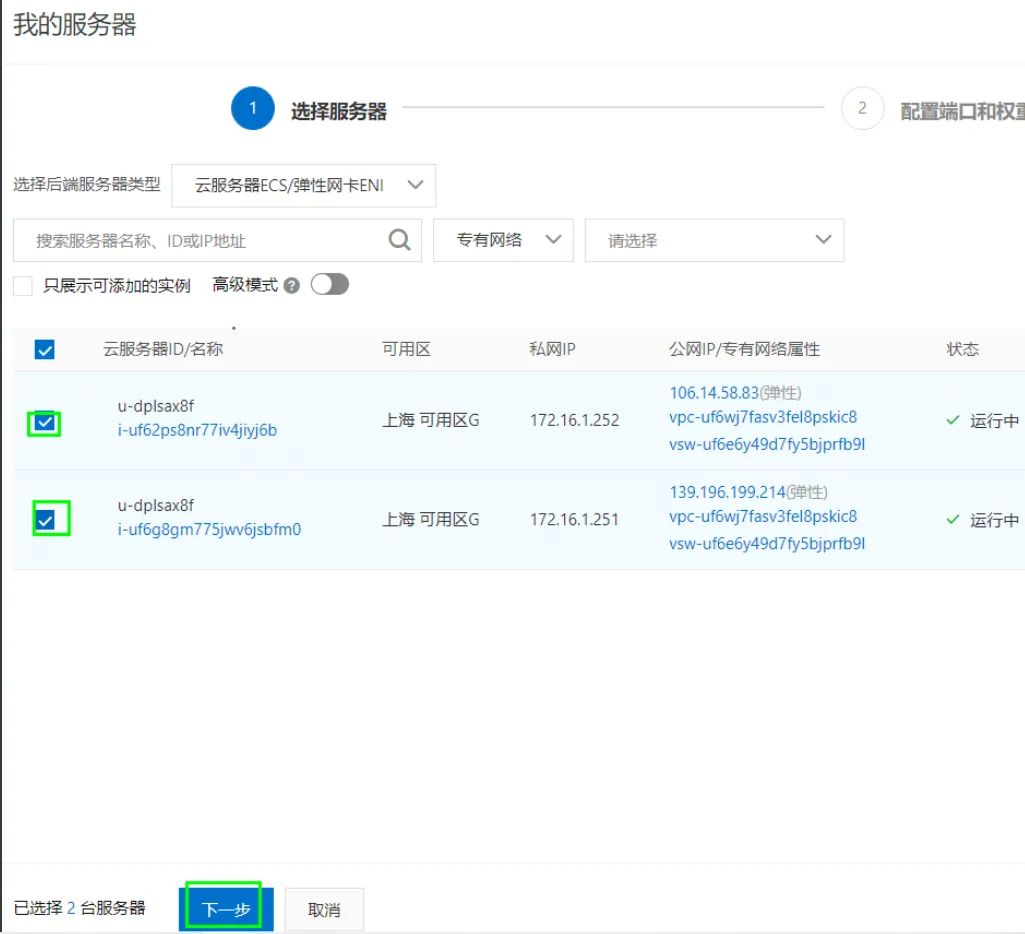Open public IP 139.196.199.214 link
The image size is (1025, 934).
pos(727,492)
